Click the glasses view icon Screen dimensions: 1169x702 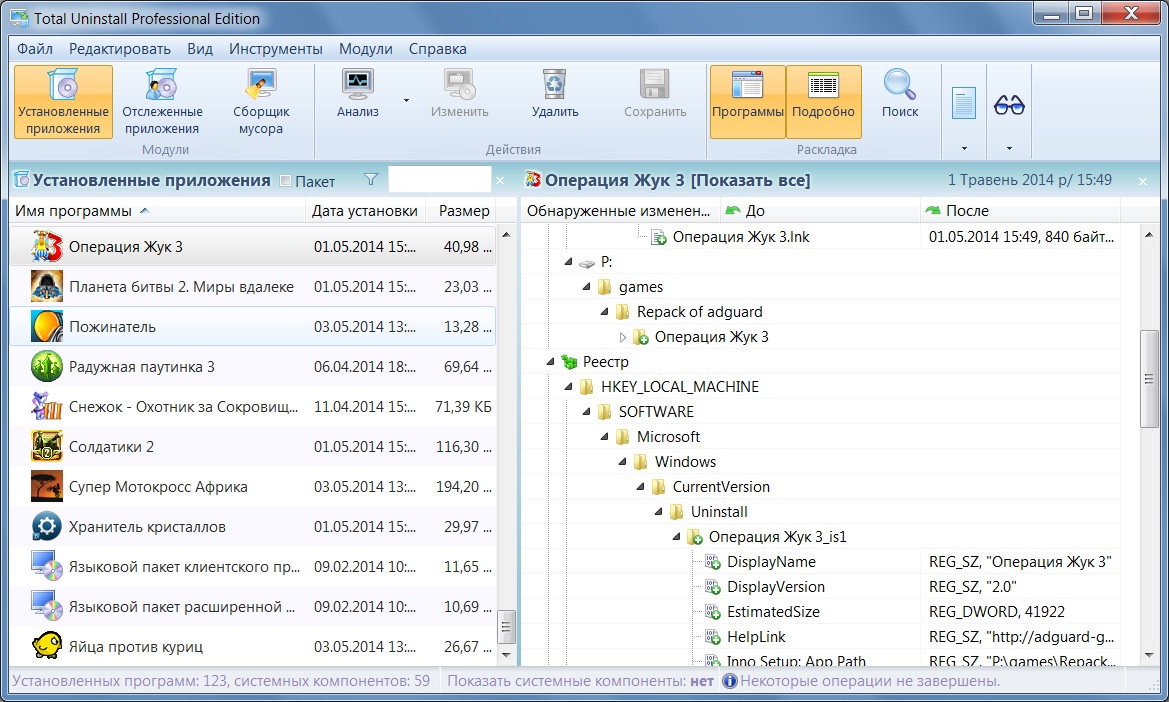pos(1009,105)
